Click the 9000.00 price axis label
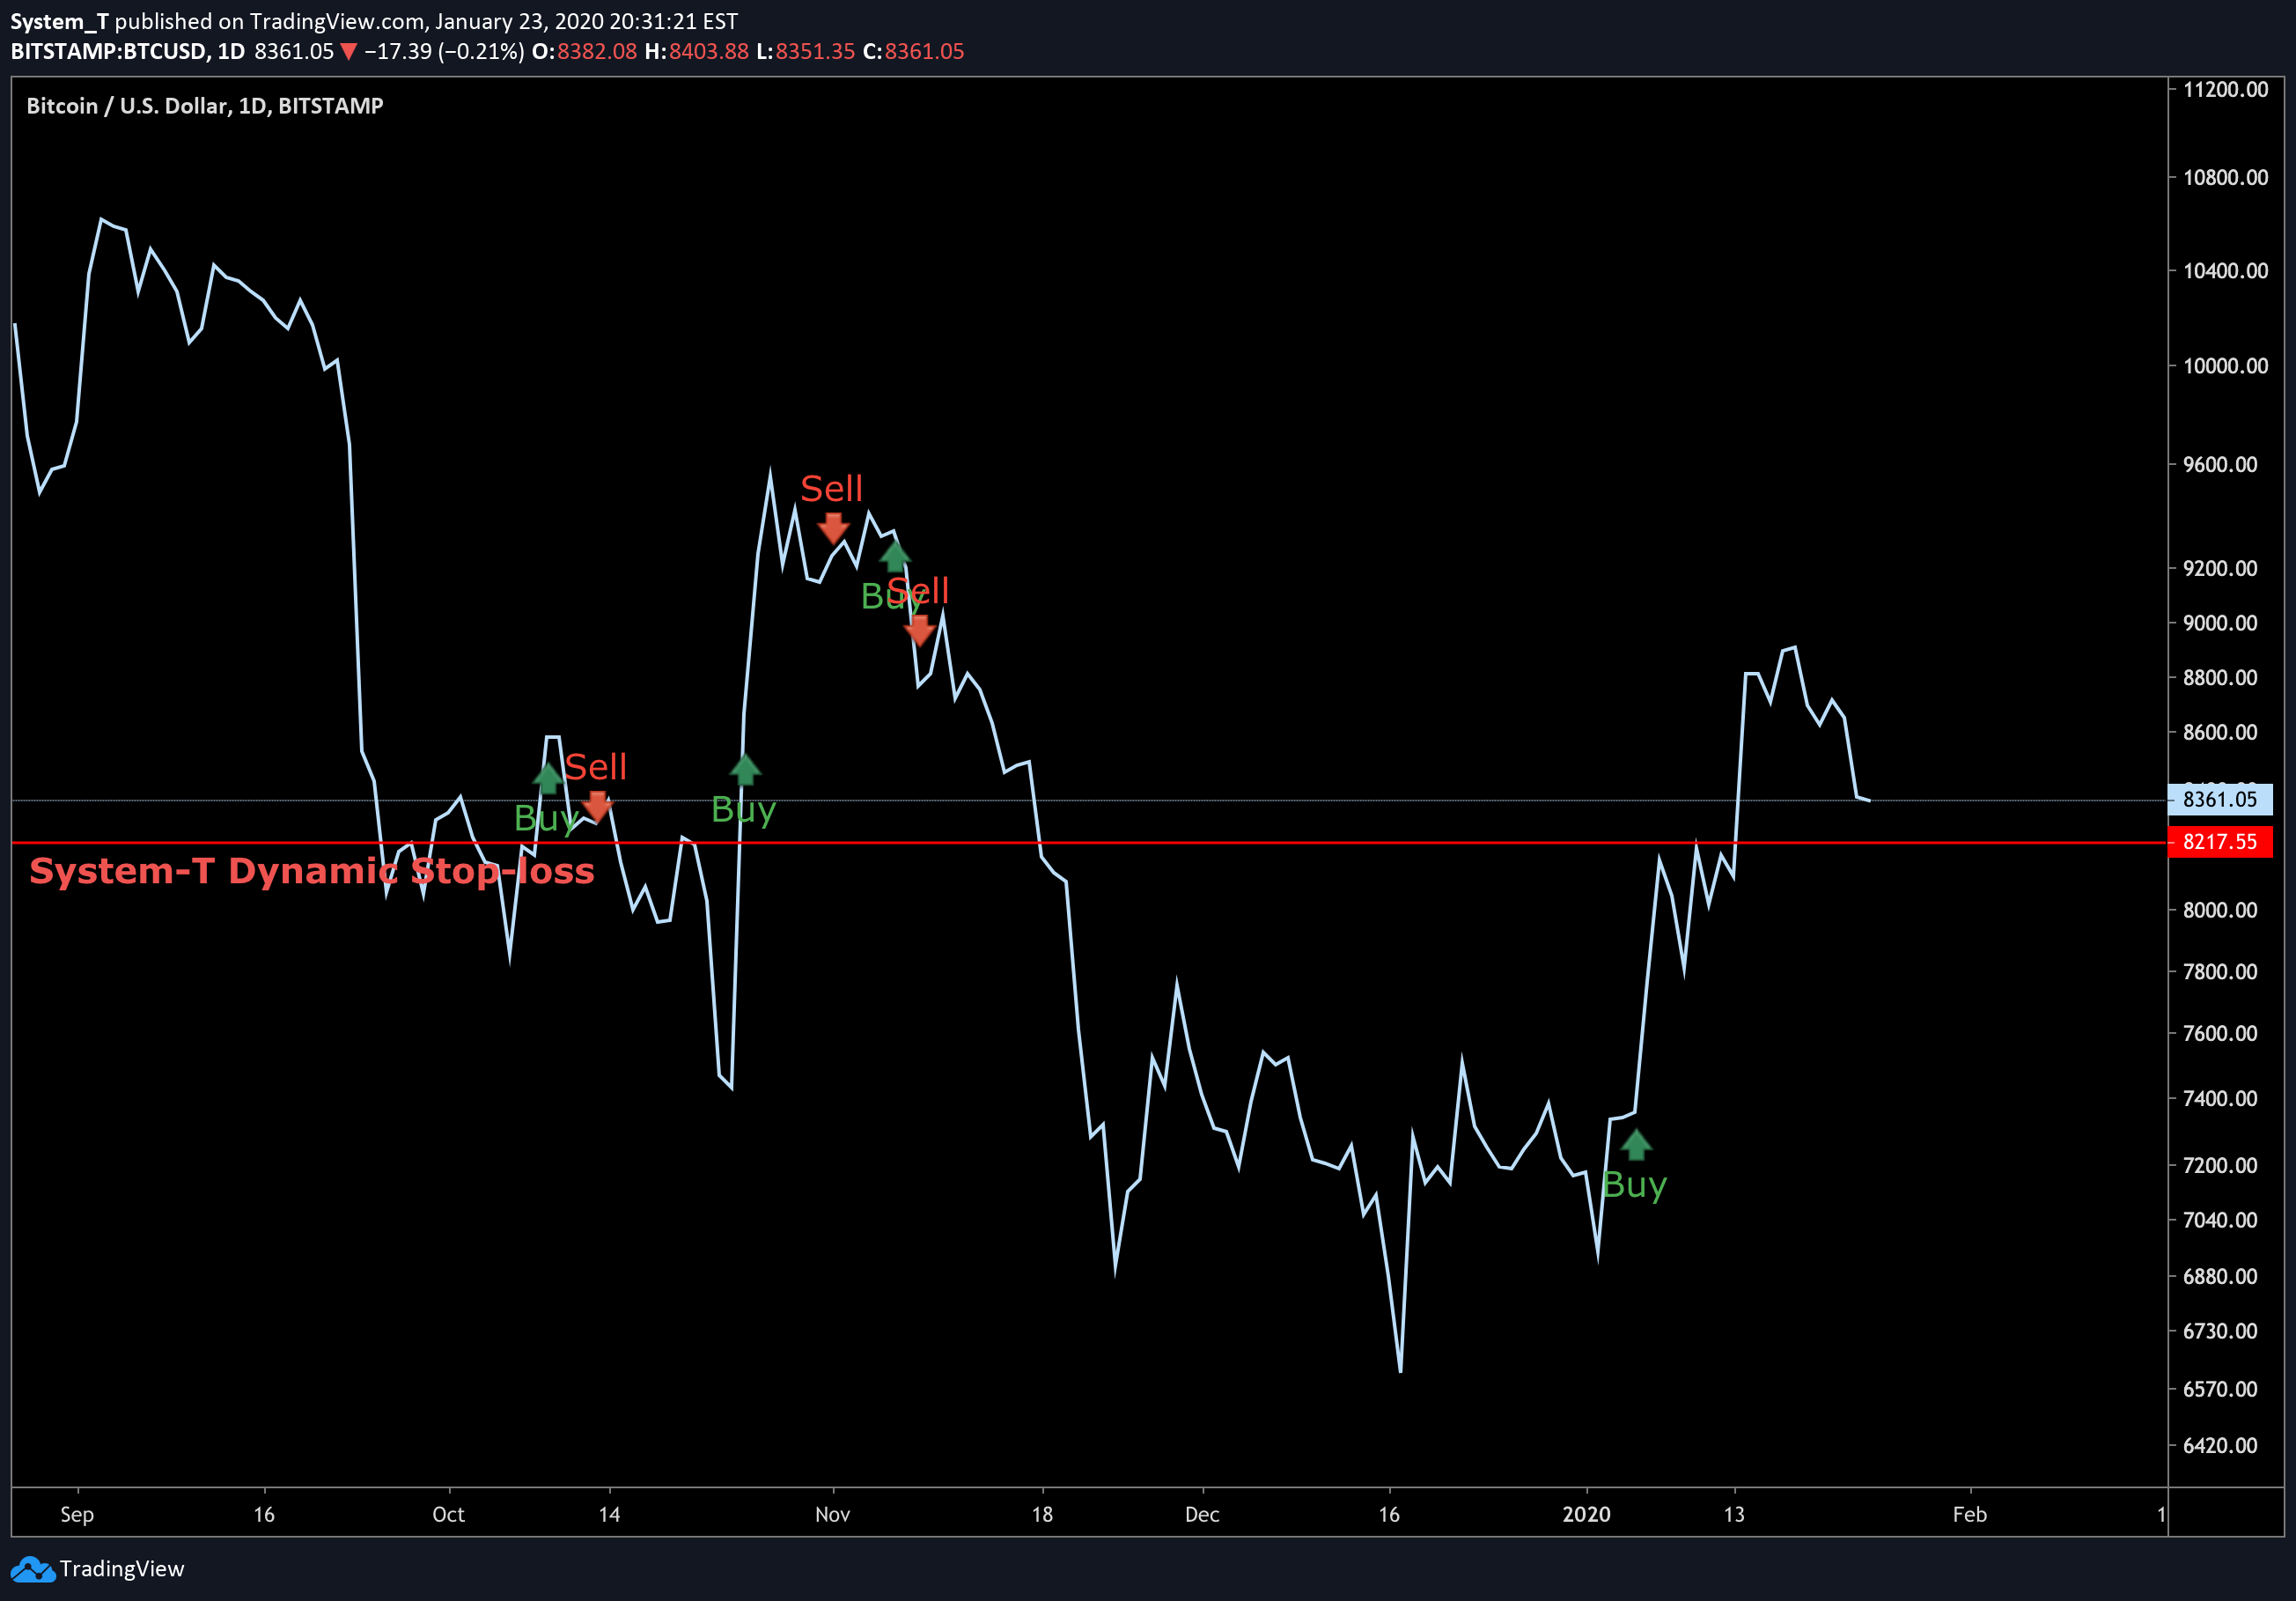The image size is (2296, 1601). pyautogui.click(x=2220, y=623)
